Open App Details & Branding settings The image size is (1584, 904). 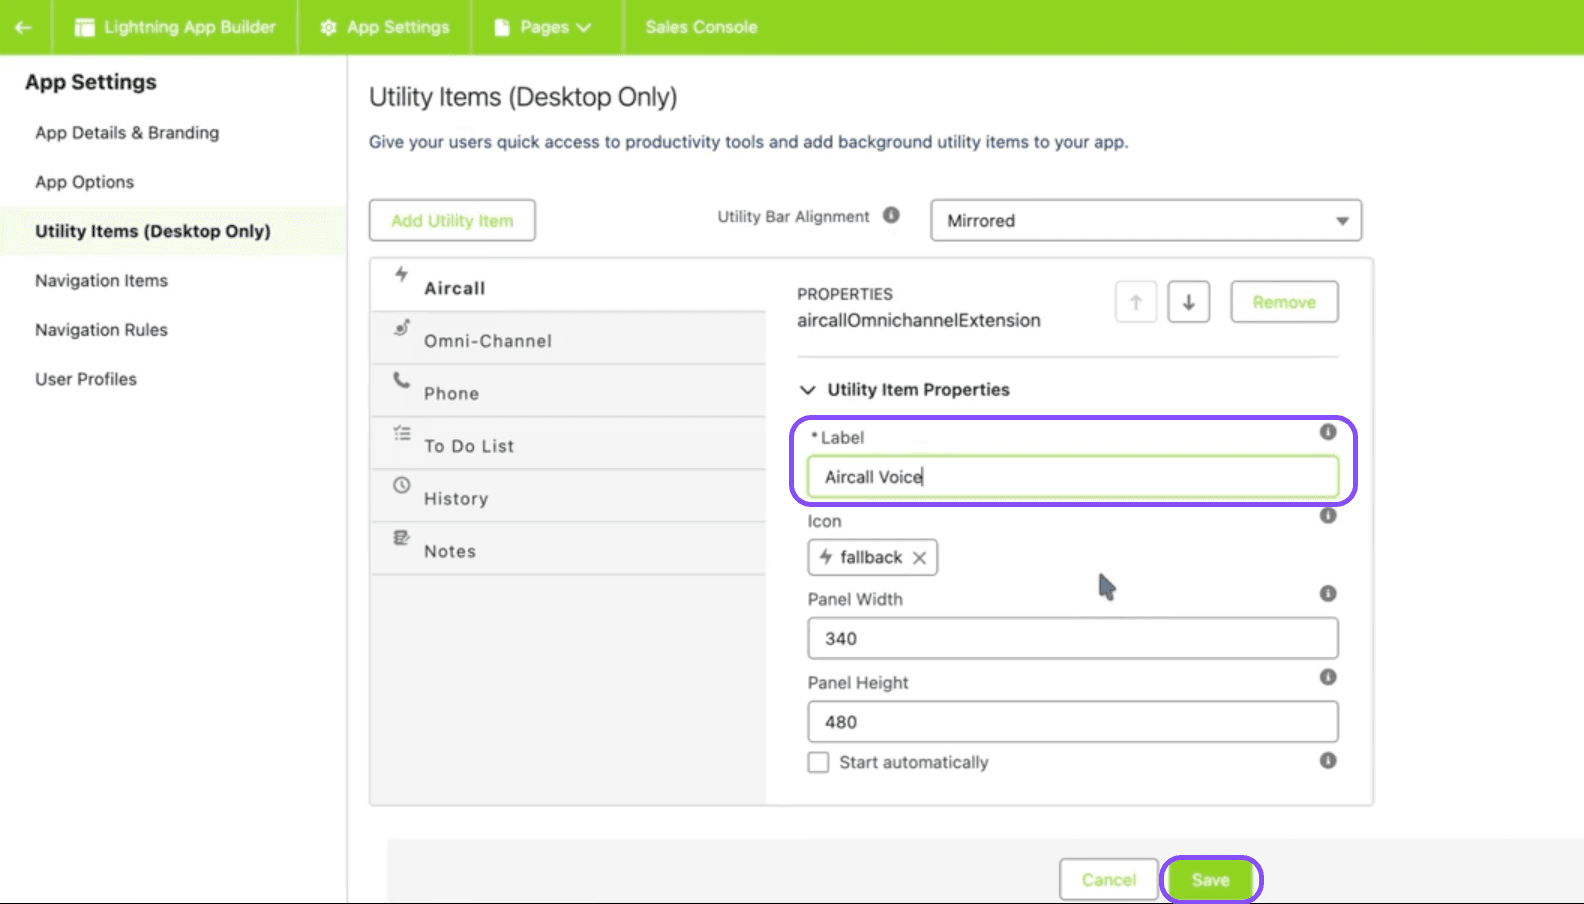(x=127, y=133)
